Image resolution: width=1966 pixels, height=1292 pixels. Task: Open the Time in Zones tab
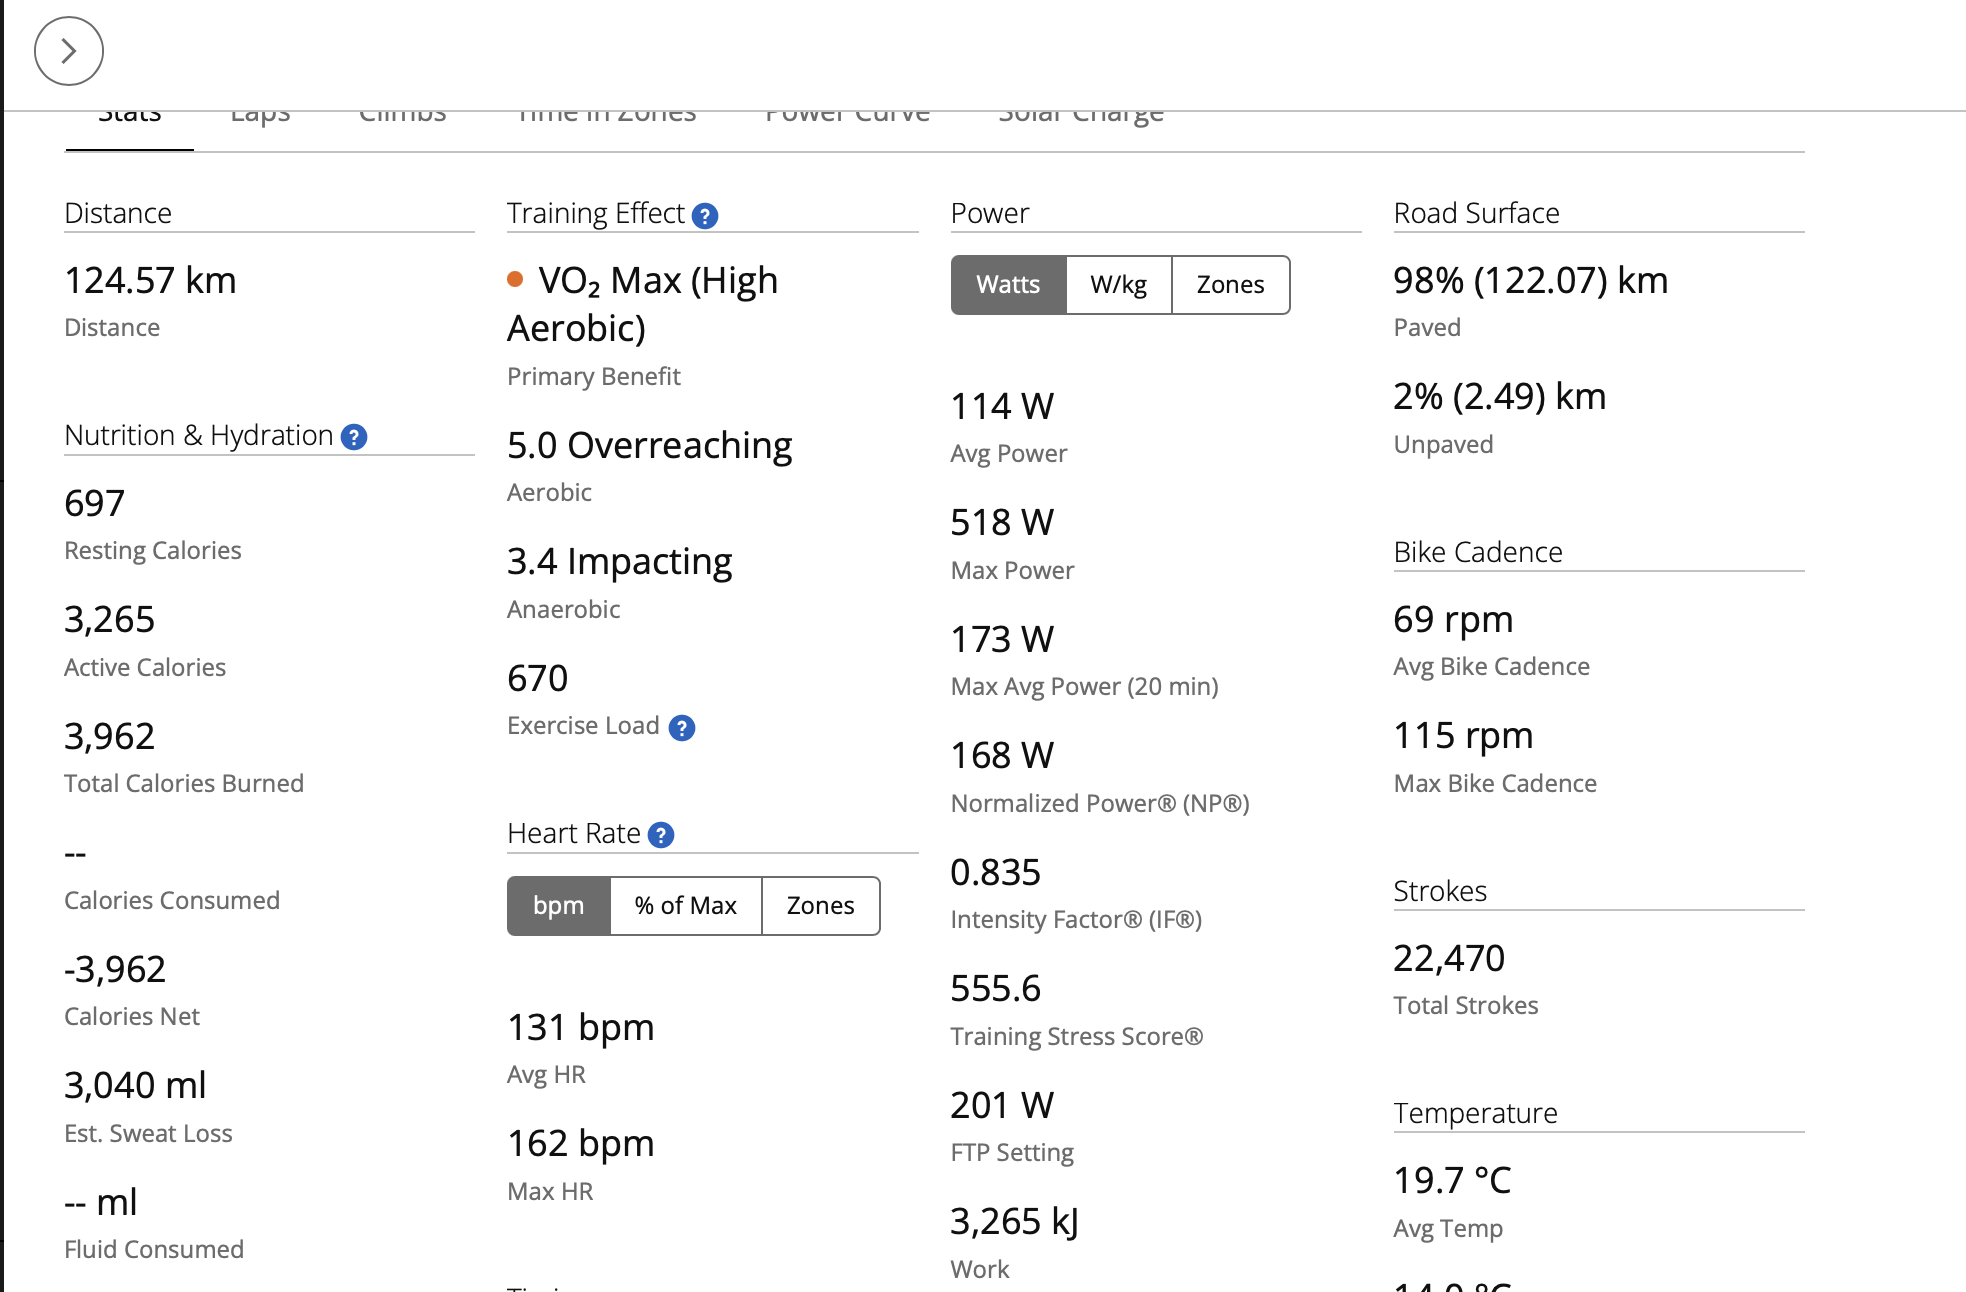coord(607,118)
